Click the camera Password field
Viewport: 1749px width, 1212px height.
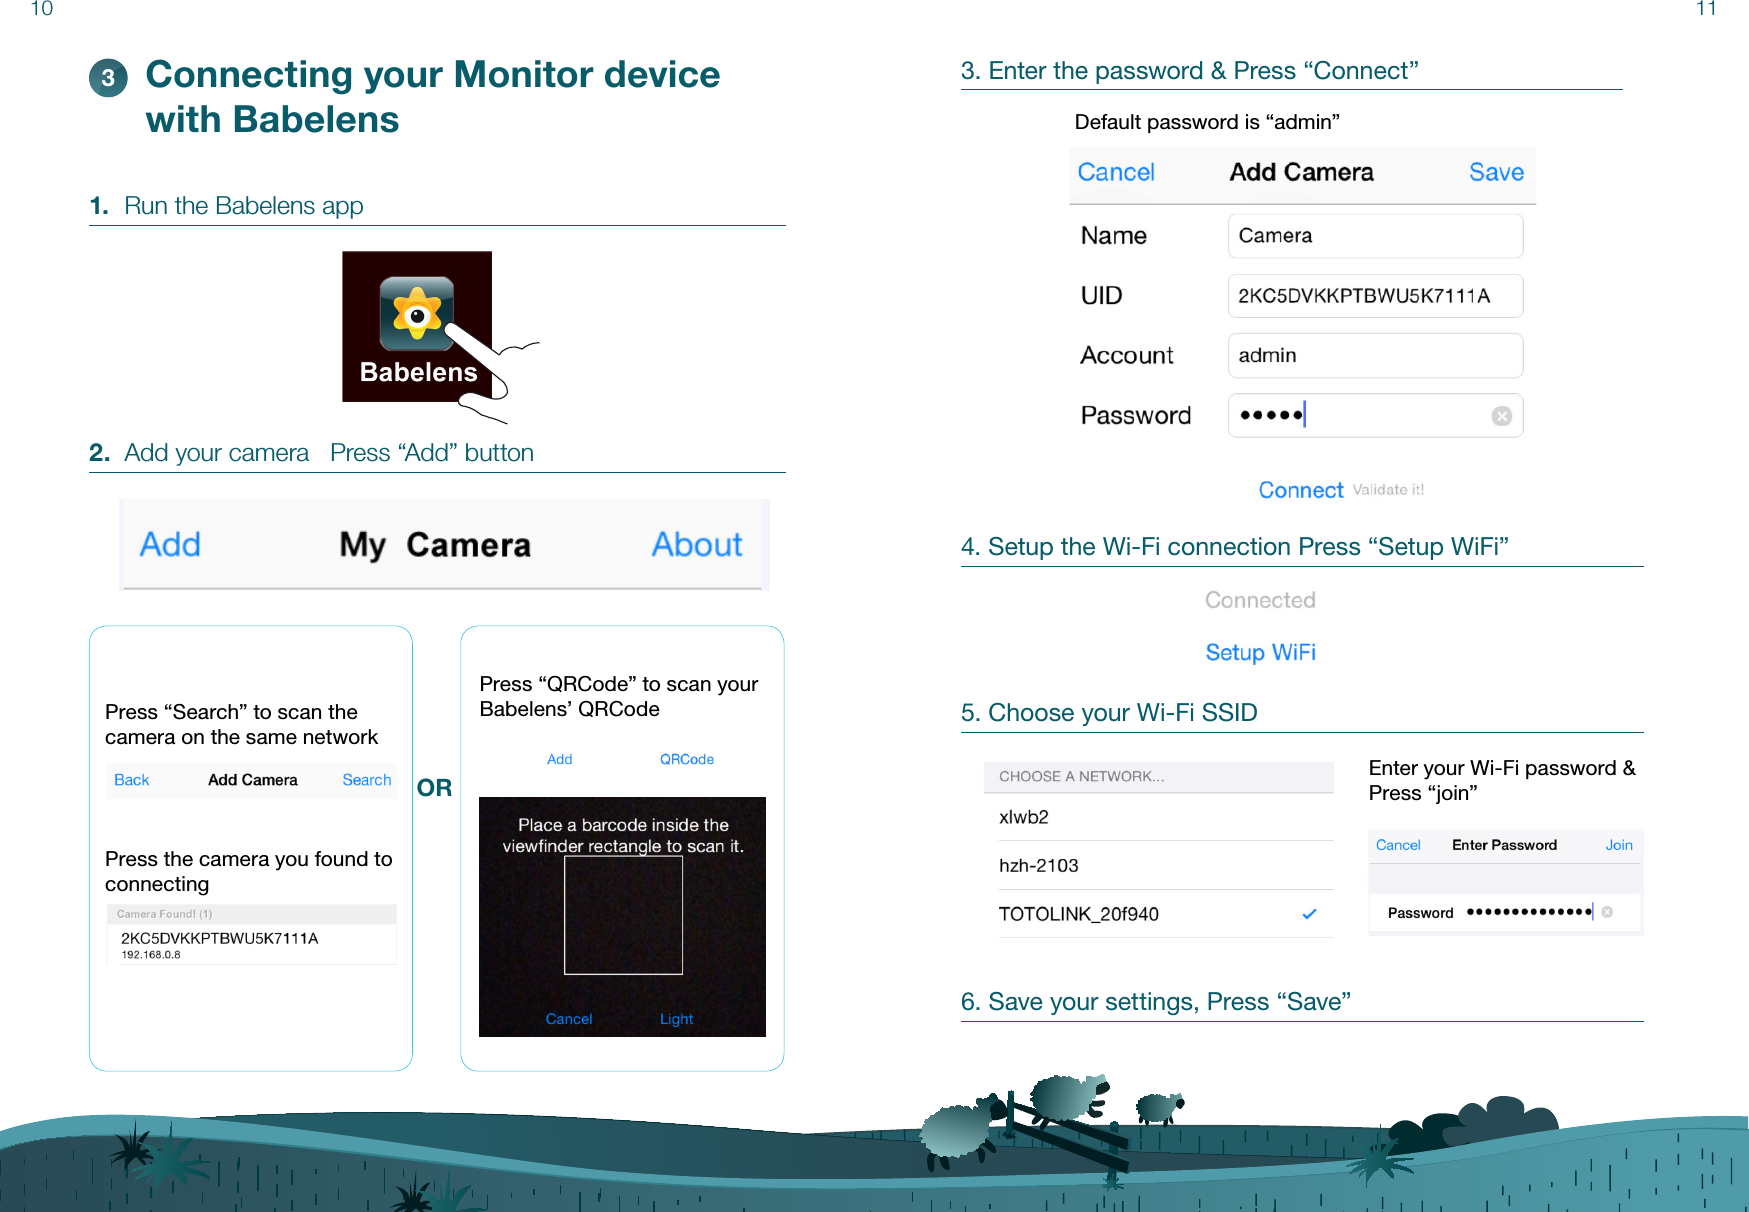tap(1375, 416)
